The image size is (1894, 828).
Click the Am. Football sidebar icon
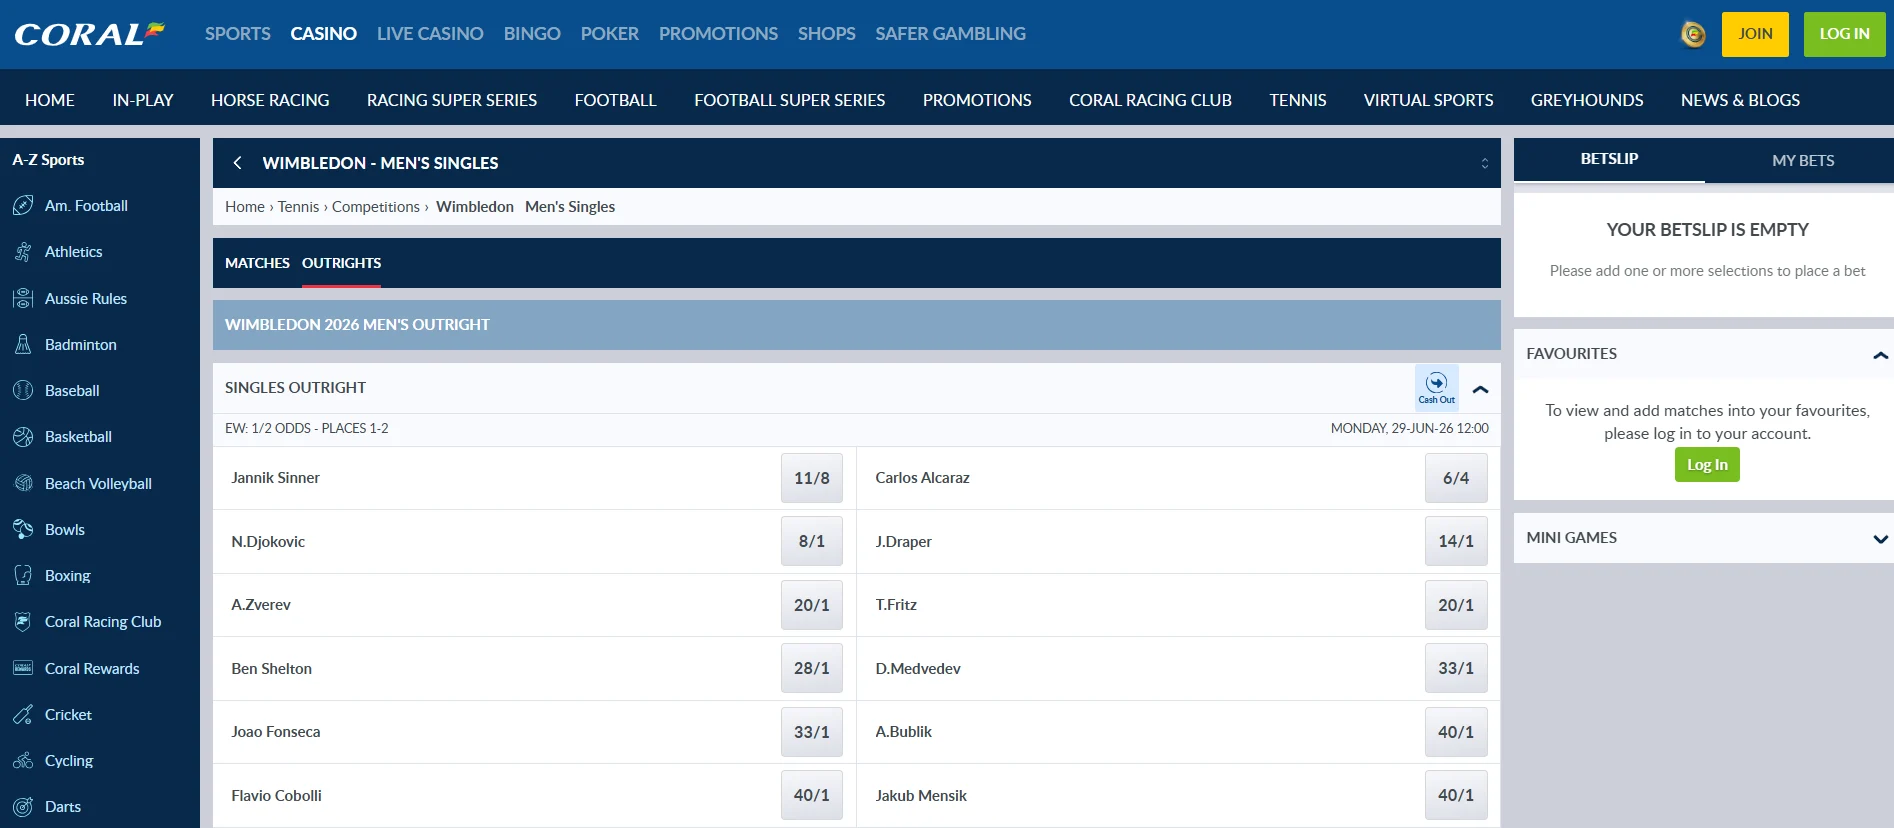click(23, 206)
